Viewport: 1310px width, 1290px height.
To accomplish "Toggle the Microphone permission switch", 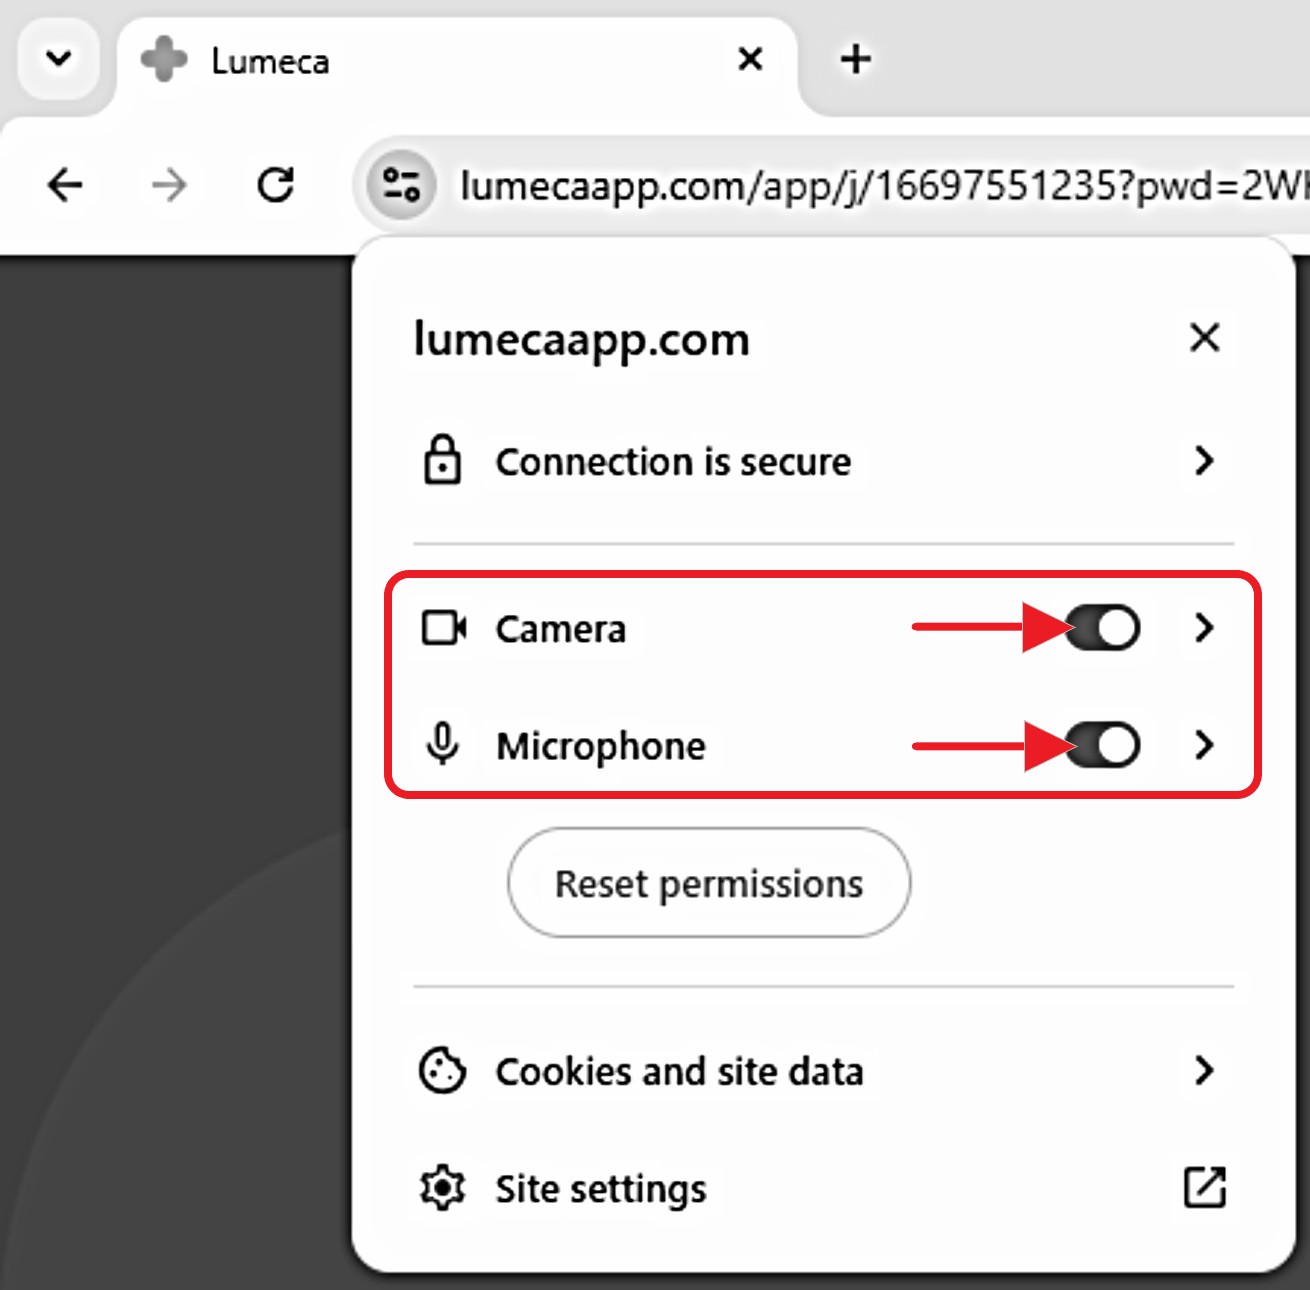I will tap(1102, 746).
